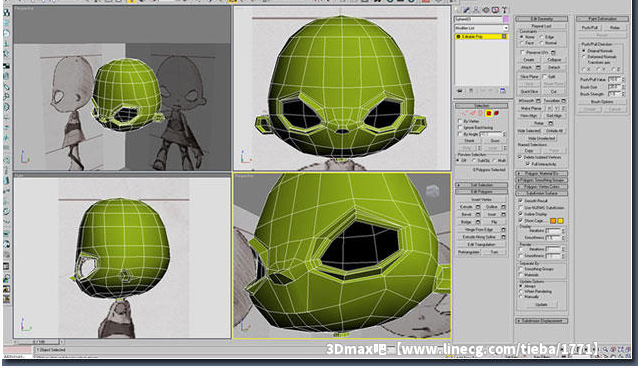Click the QuickSlice button
This screenshot has height=368, width=638.
click(x=529, y=92)
